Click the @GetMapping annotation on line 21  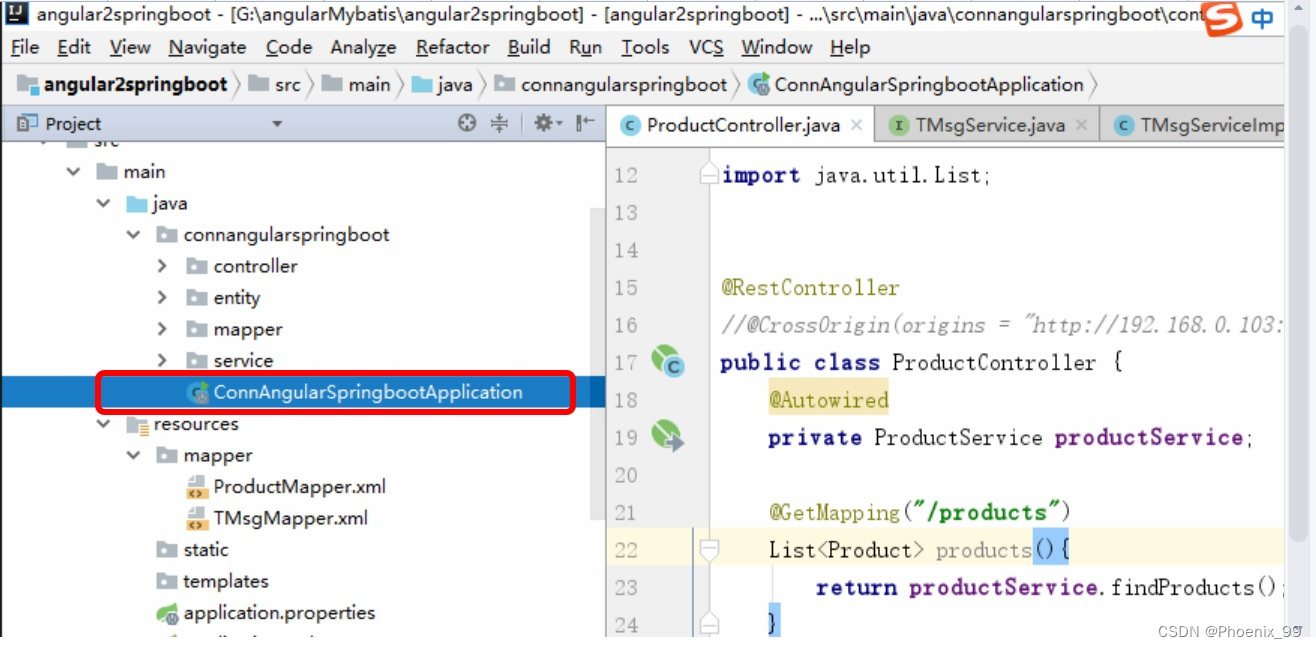tap(834, 513)
